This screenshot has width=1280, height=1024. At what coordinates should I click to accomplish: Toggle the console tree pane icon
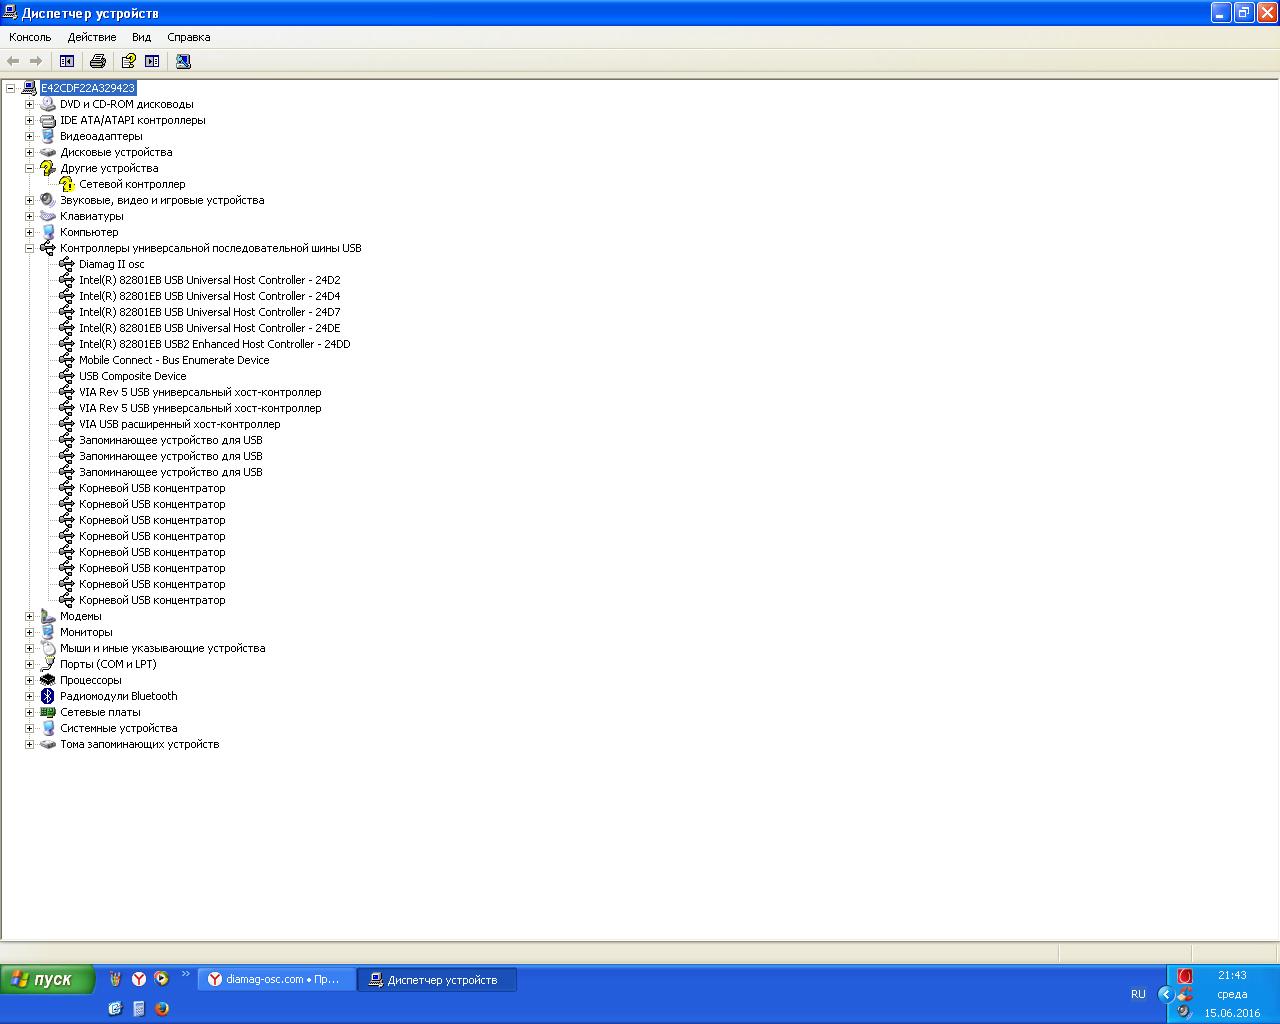click(x=67, y=61)
